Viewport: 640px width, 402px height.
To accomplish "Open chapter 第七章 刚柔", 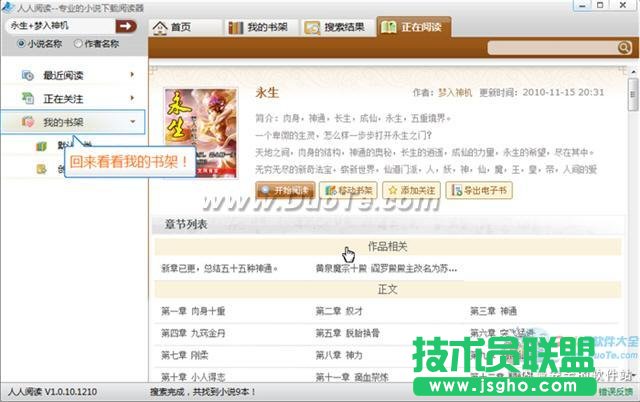I will [x=184, y=355].
